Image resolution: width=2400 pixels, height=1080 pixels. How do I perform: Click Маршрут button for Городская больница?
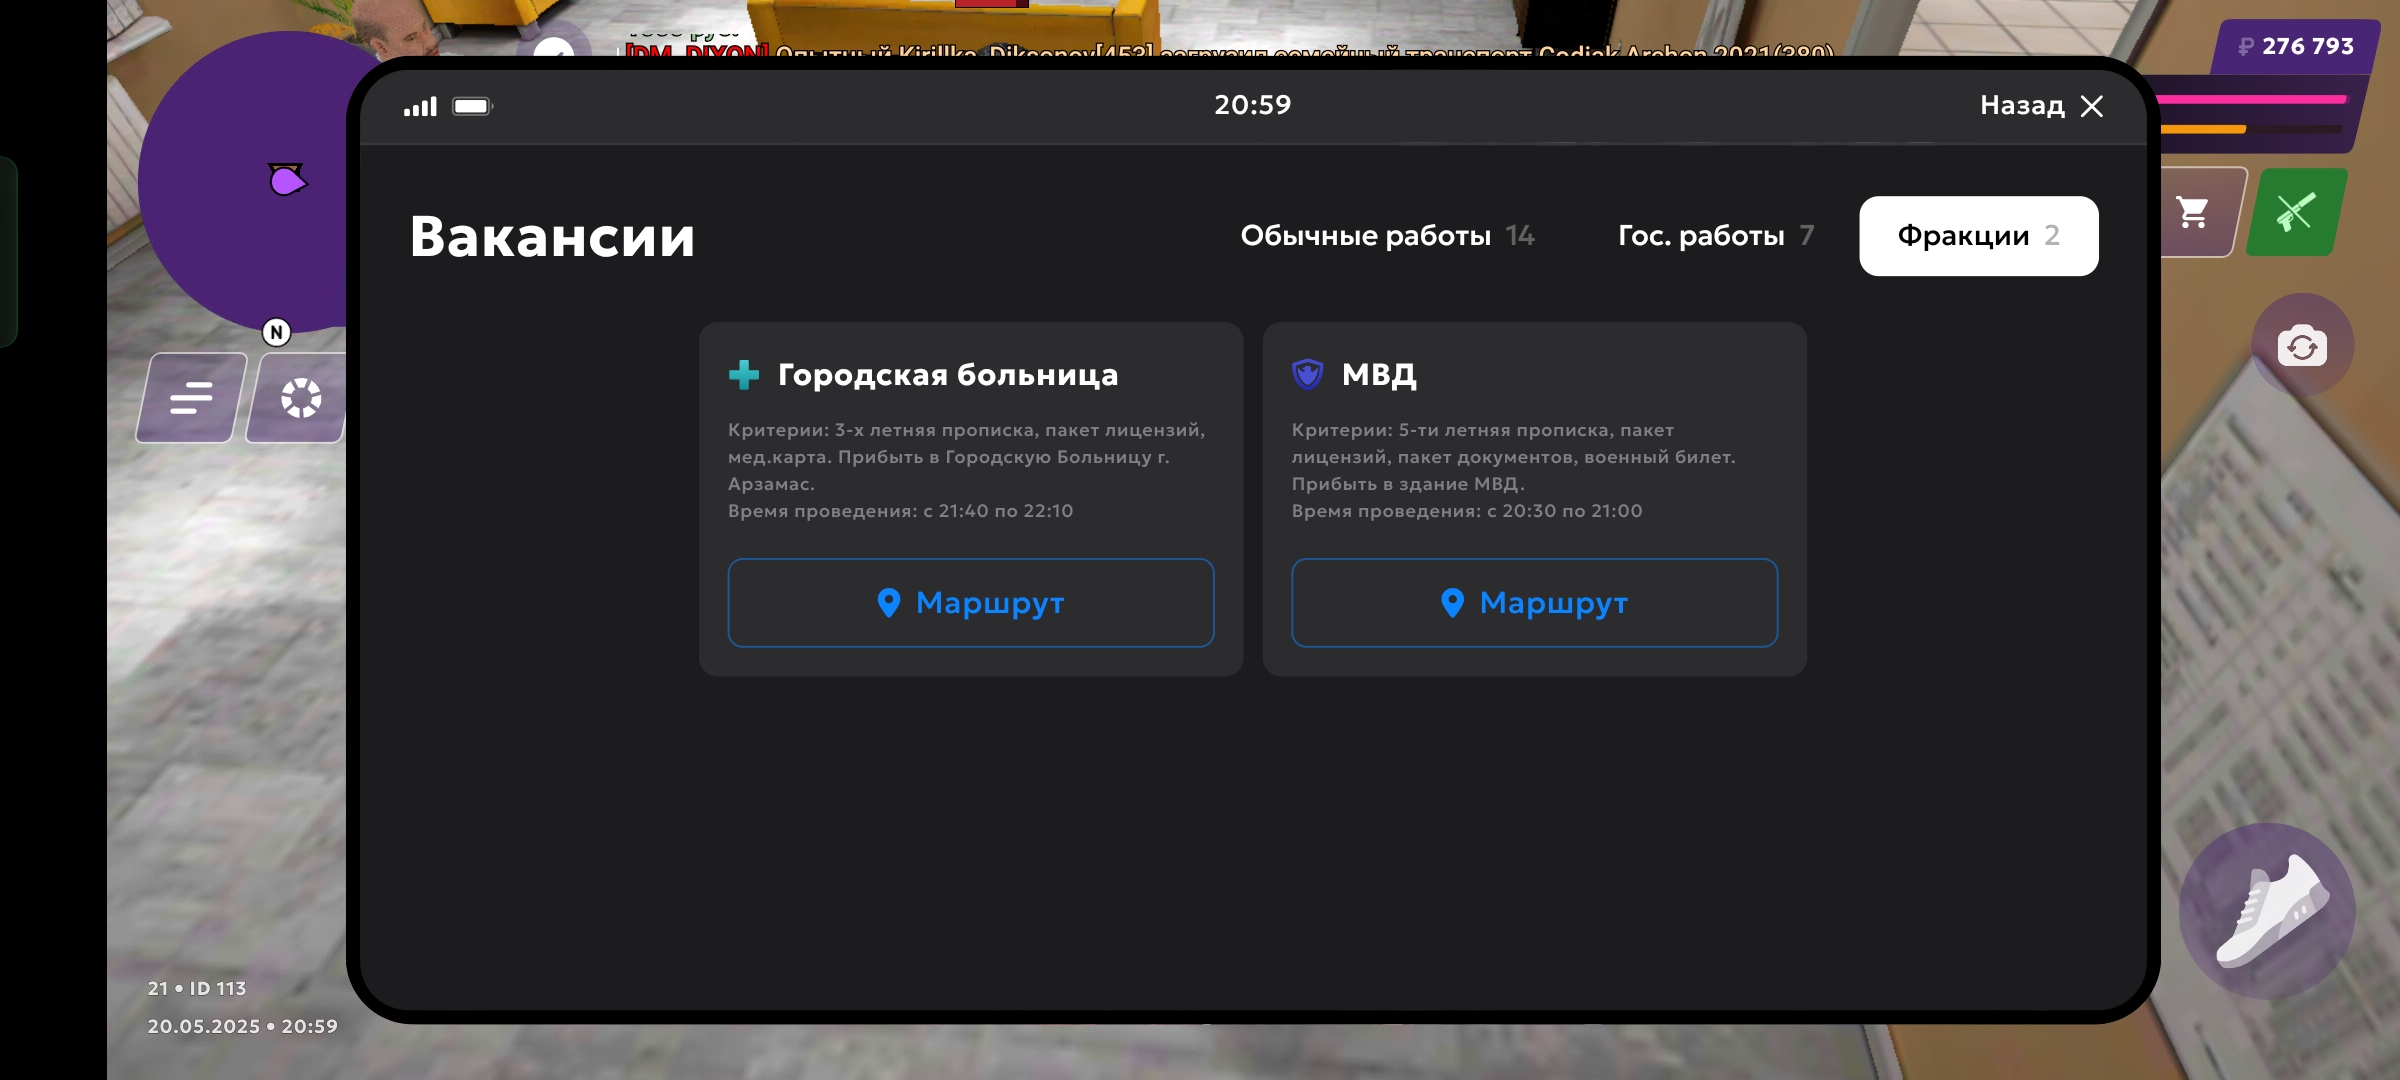click(x=970, y=603)
